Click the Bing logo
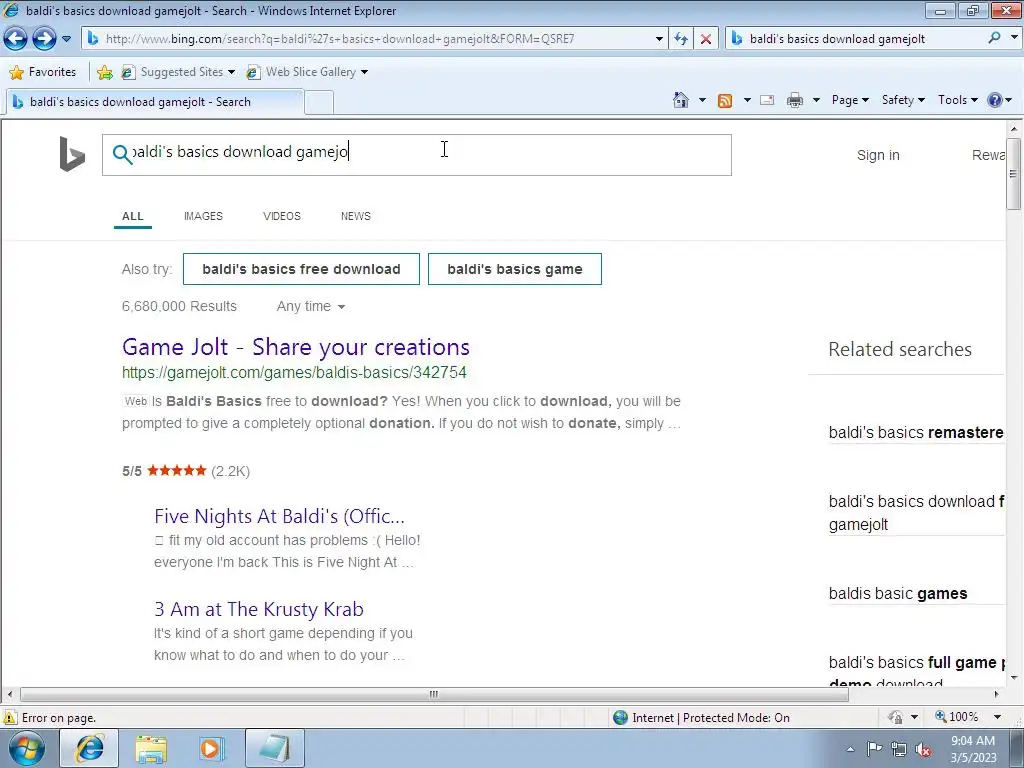The height and width of the screenshot is (768, 1024). 72,154
